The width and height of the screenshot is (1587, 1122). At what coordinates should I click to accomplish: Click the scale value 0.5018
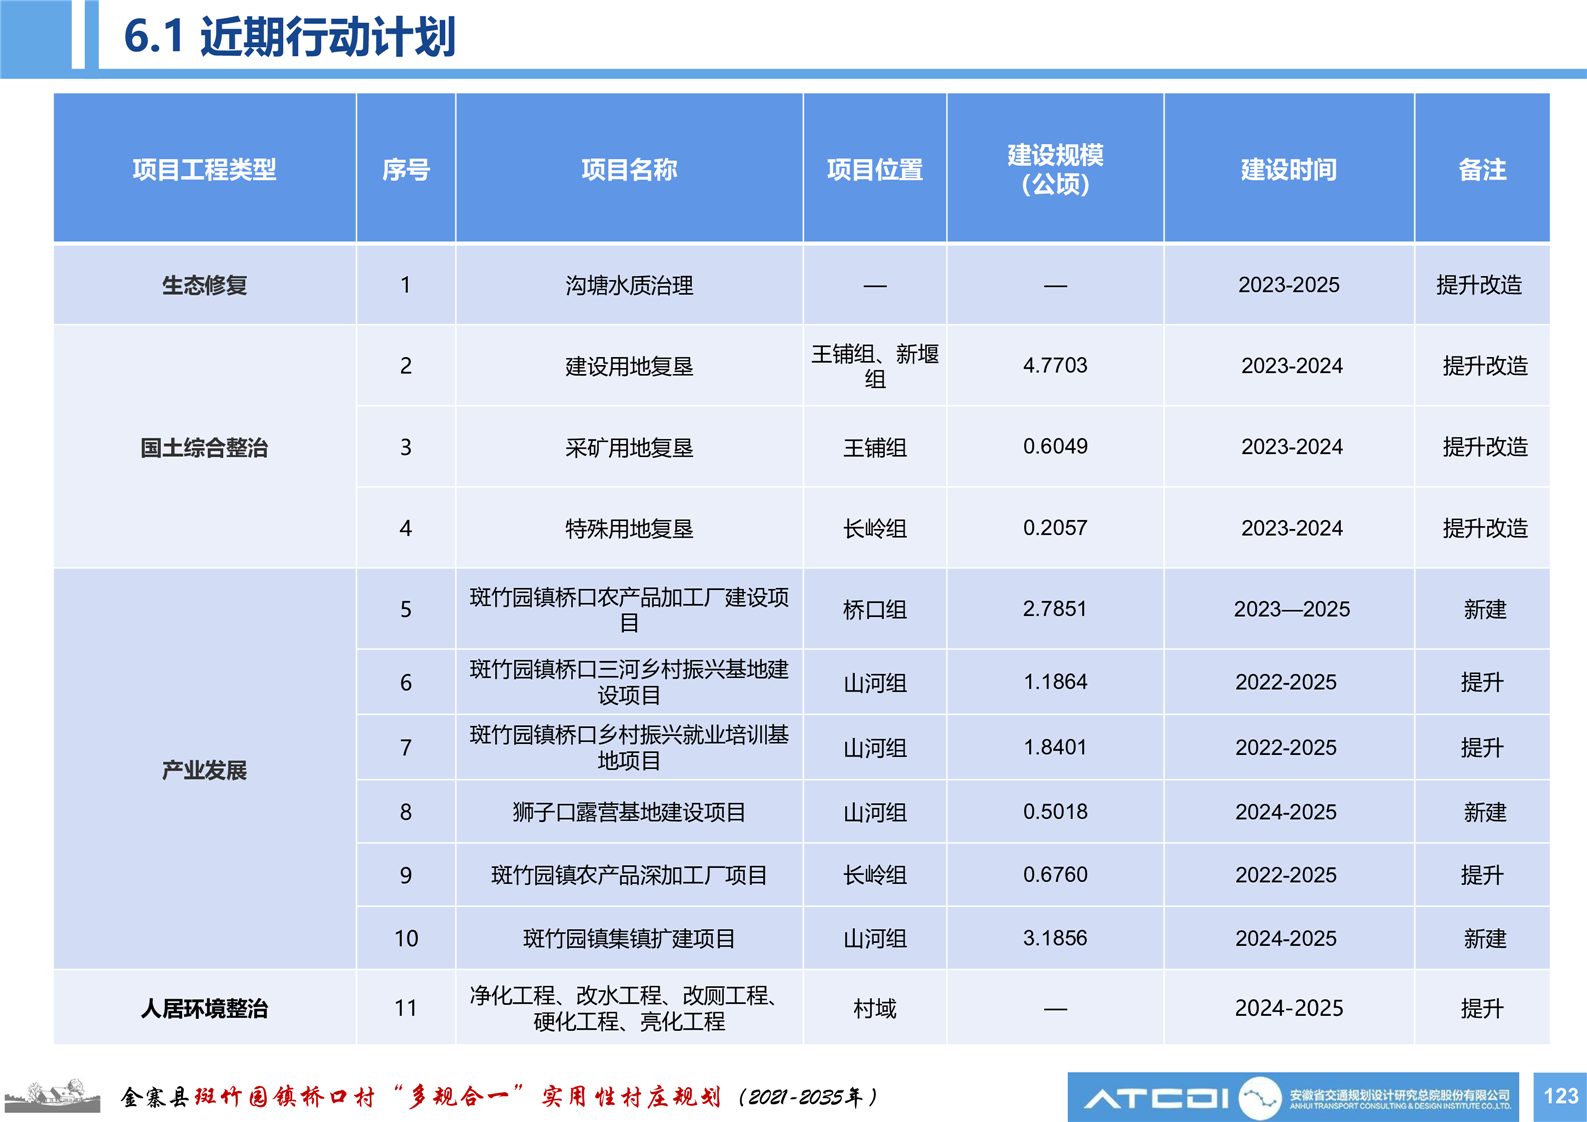1055,811
